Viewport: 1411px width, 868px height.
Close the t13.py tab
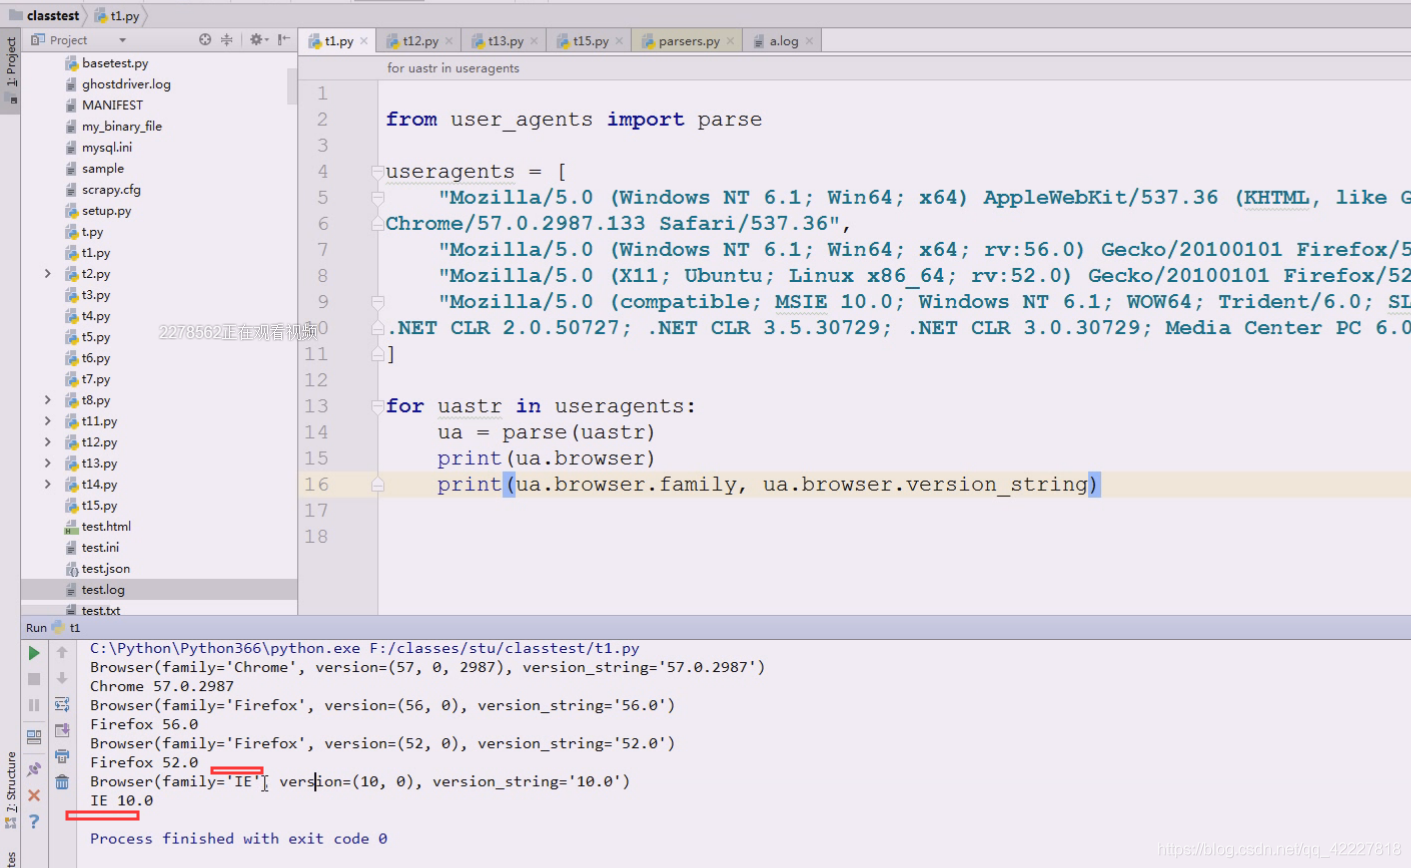pyautogui.click(x=534, y=41)
